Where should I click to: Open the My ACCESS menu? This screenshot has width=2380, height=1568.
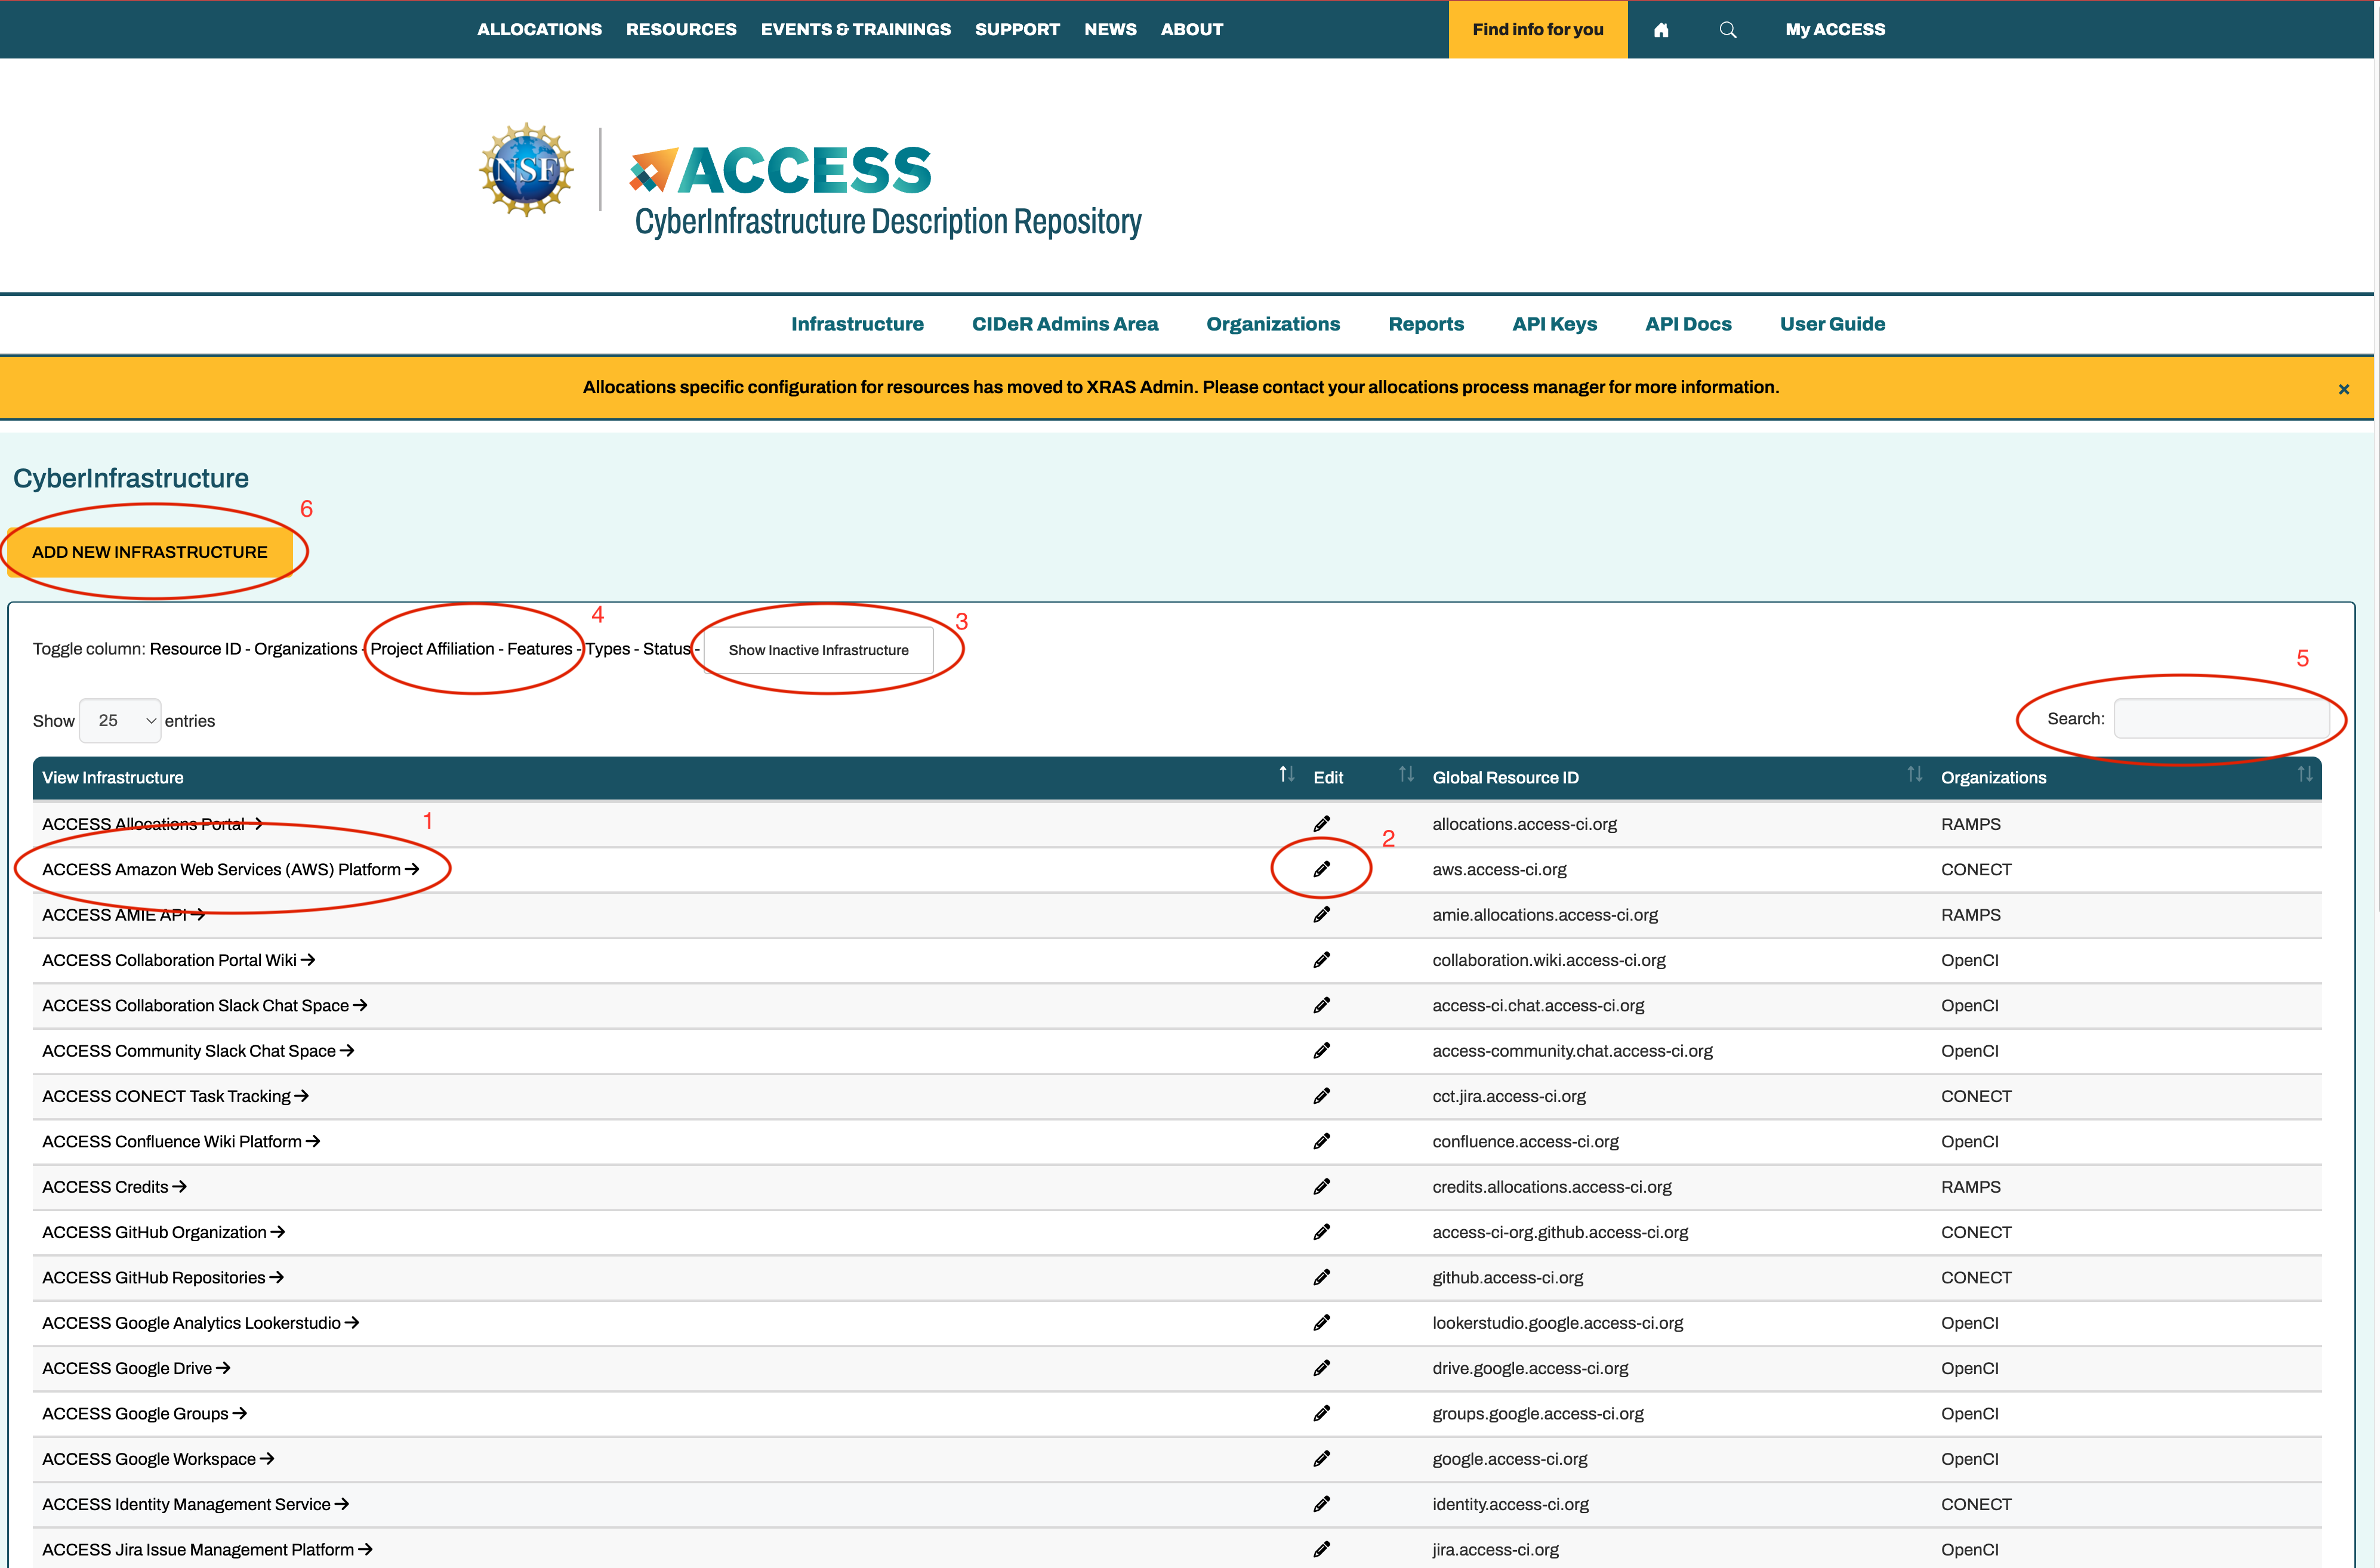point(1835,30)
